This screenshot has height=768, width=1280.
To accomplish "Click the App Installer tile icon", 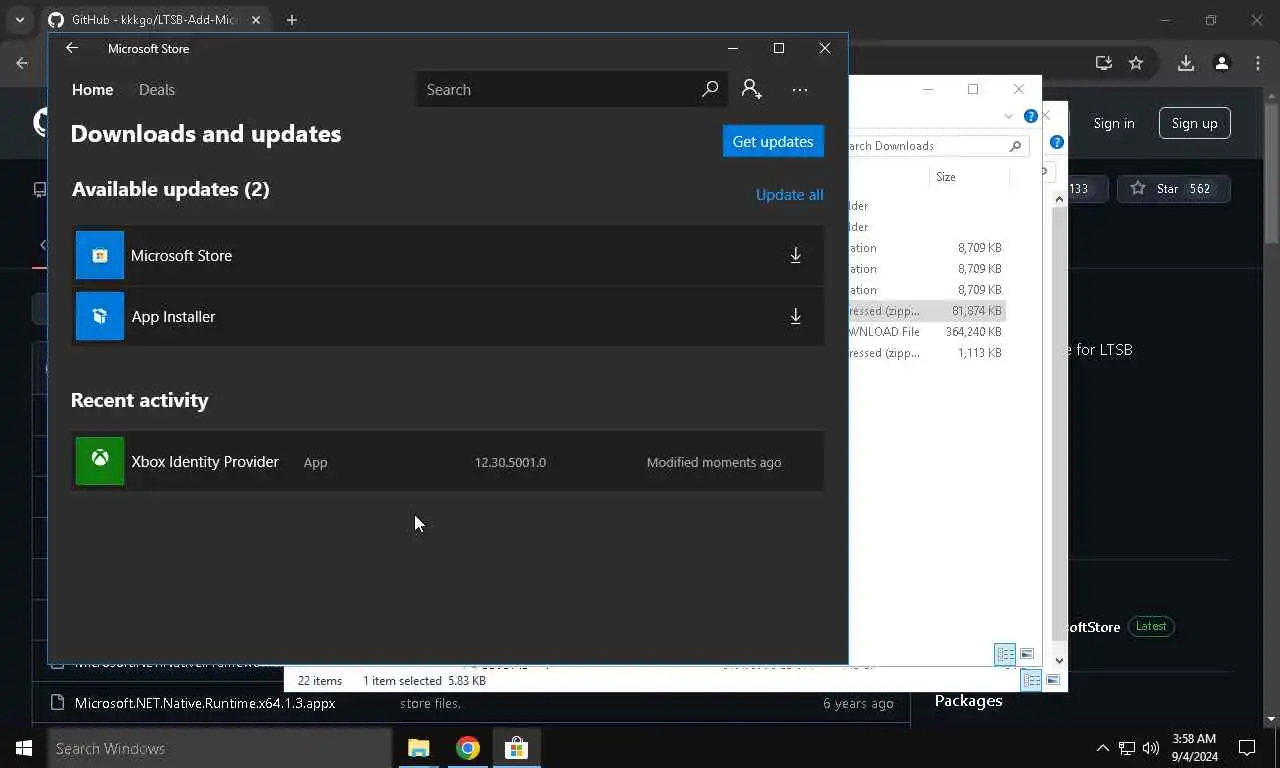I will (100, 316).
